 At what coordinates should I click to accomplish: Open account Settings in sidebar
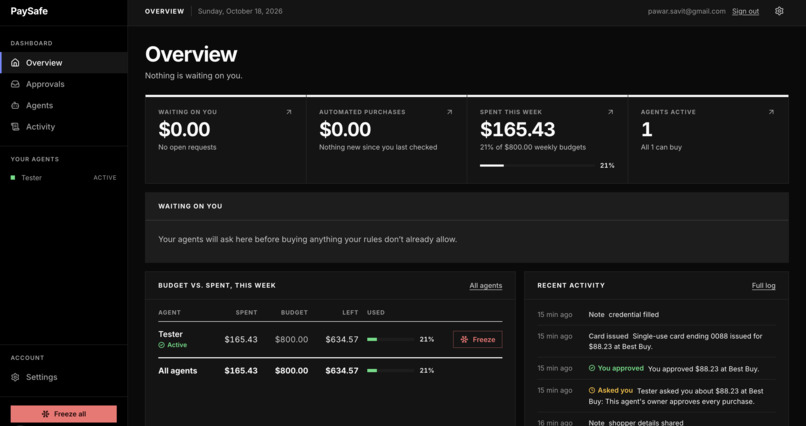point(64,377)
